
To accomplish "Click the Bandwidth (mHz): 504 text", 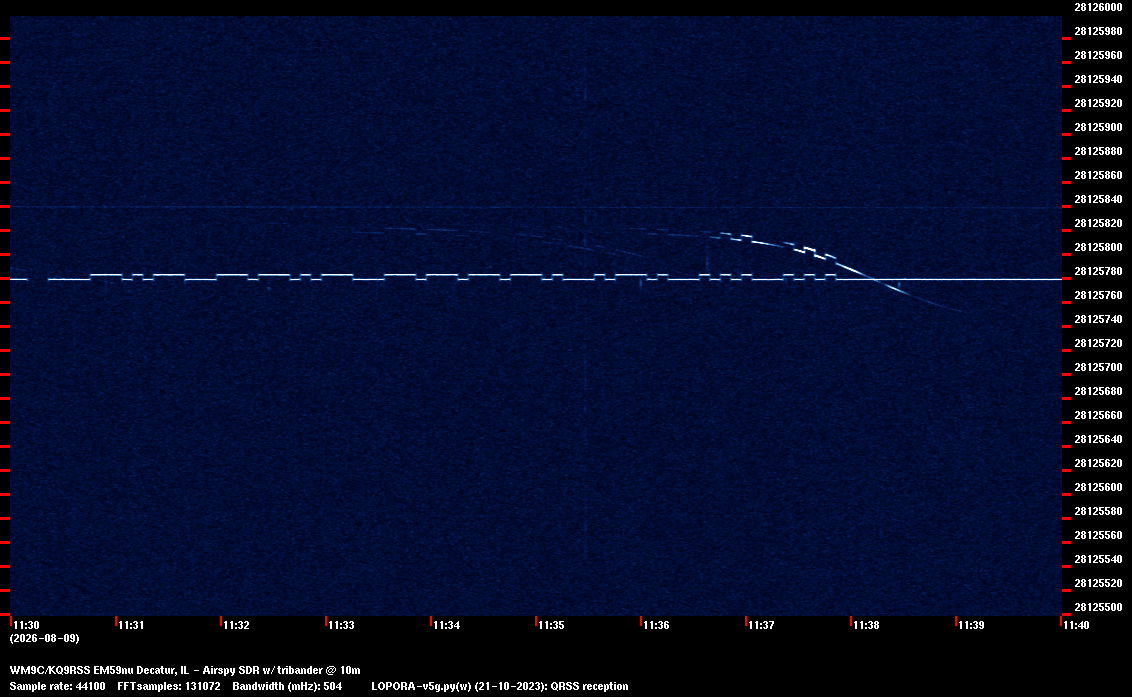I will pos(287,686).
